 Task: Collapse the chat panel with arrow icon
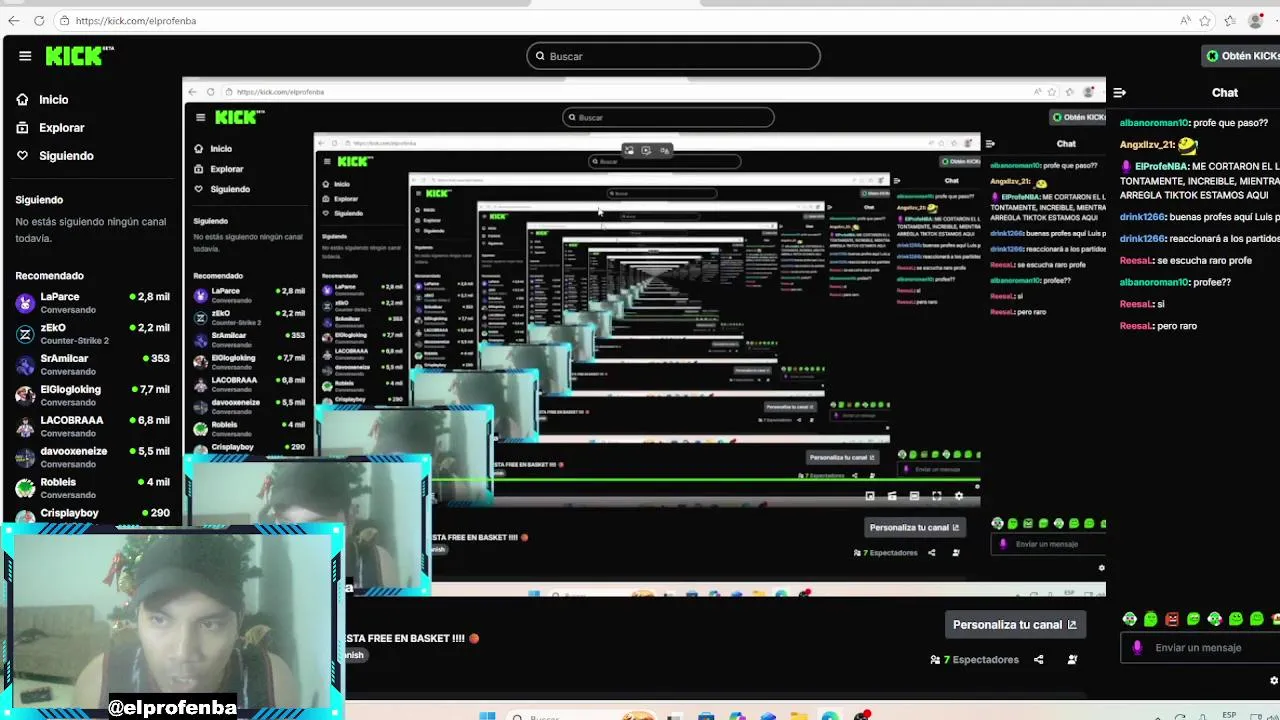click(x=1120, y=92)
